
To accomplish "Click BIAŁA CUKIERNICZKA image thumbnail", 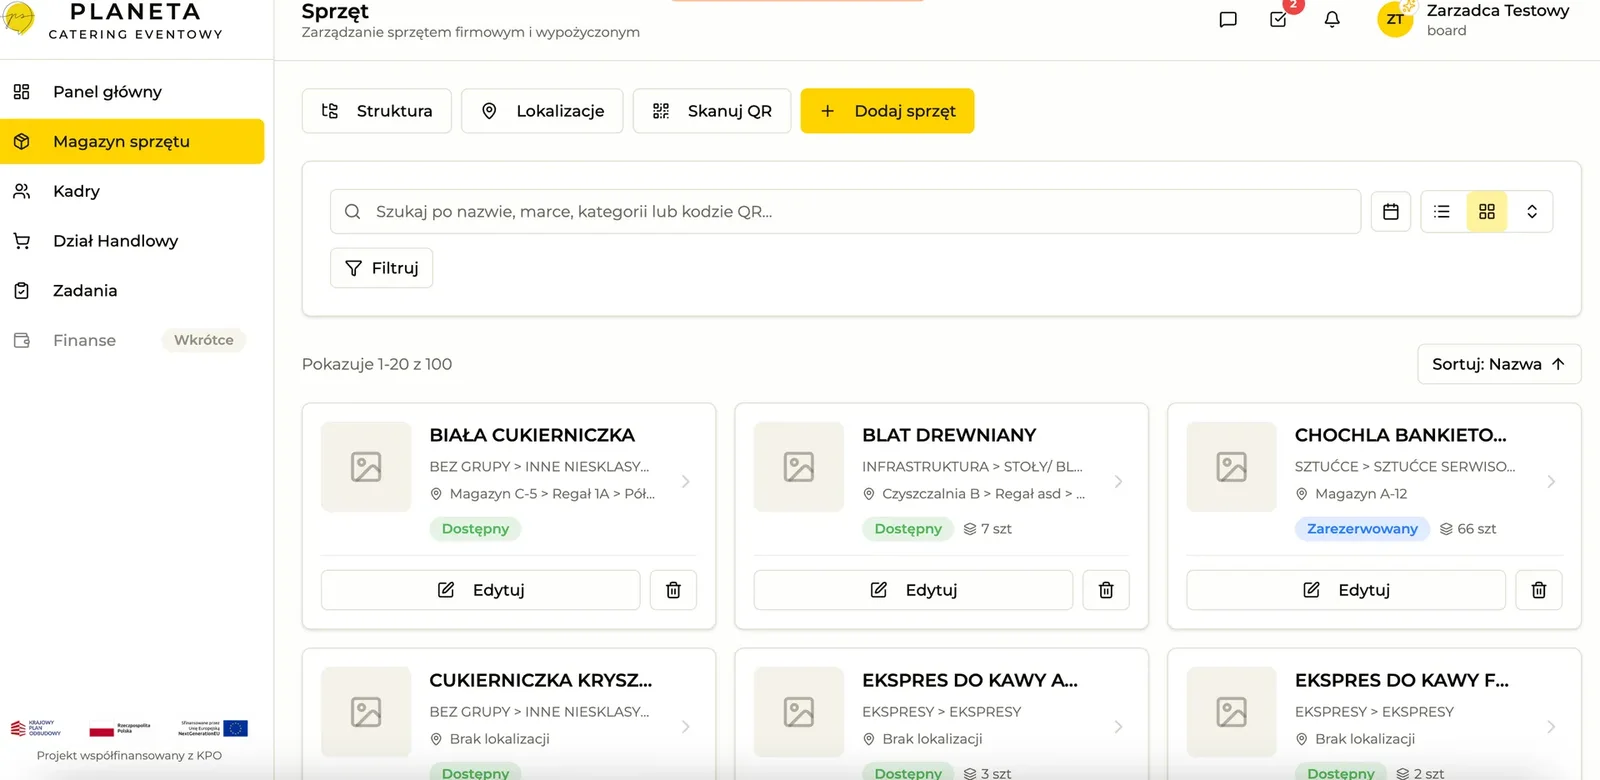I will click(366, 467).
